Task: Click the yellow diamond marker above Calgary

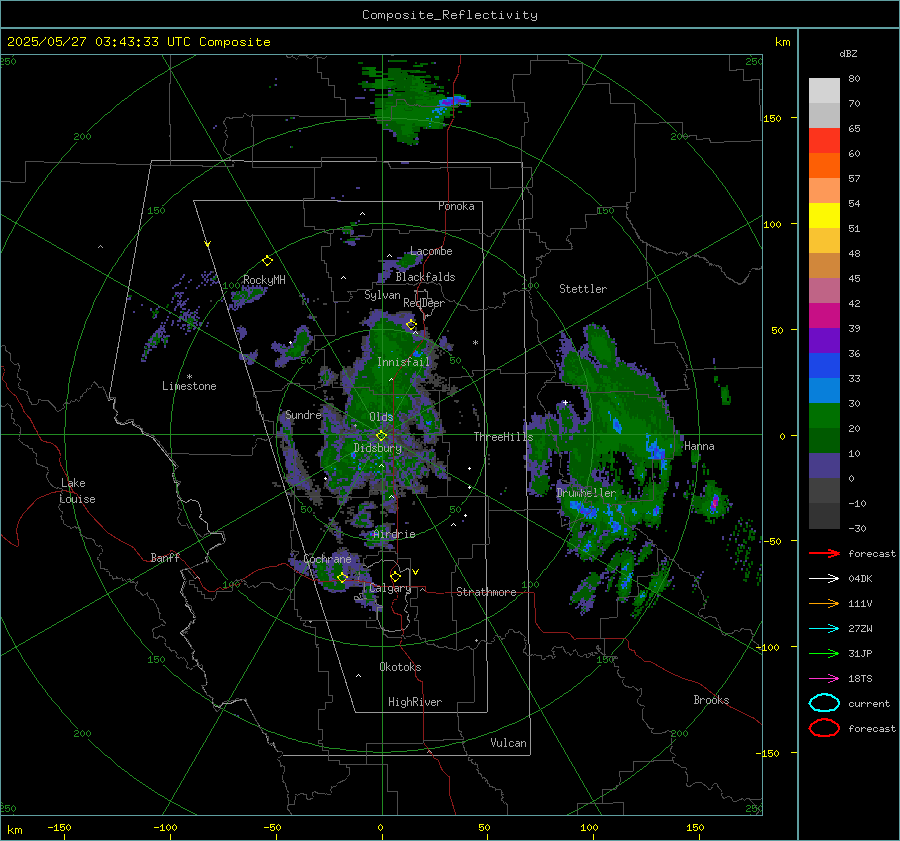Action: [x=395, y=576]
